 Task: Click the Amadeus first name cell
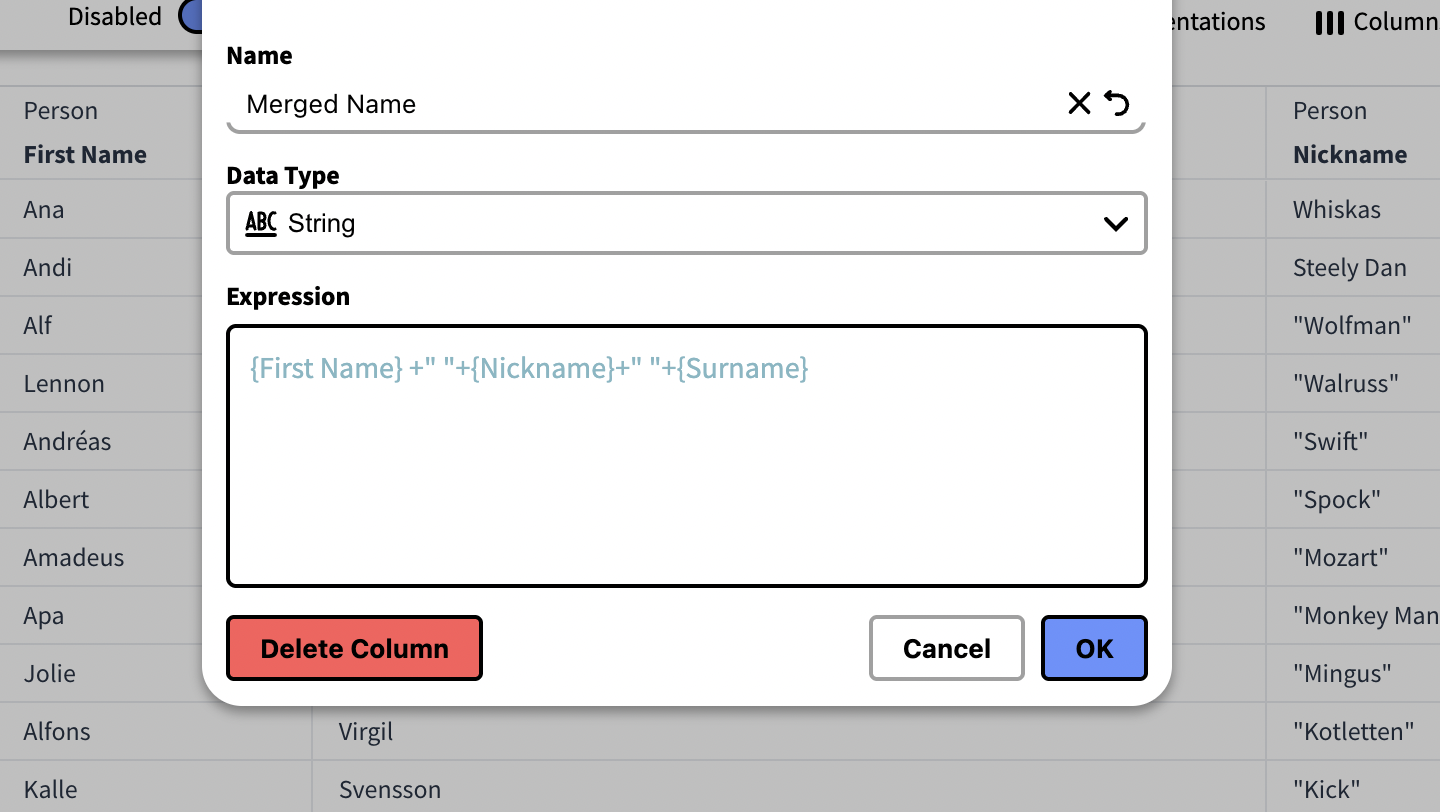[74, 558]
